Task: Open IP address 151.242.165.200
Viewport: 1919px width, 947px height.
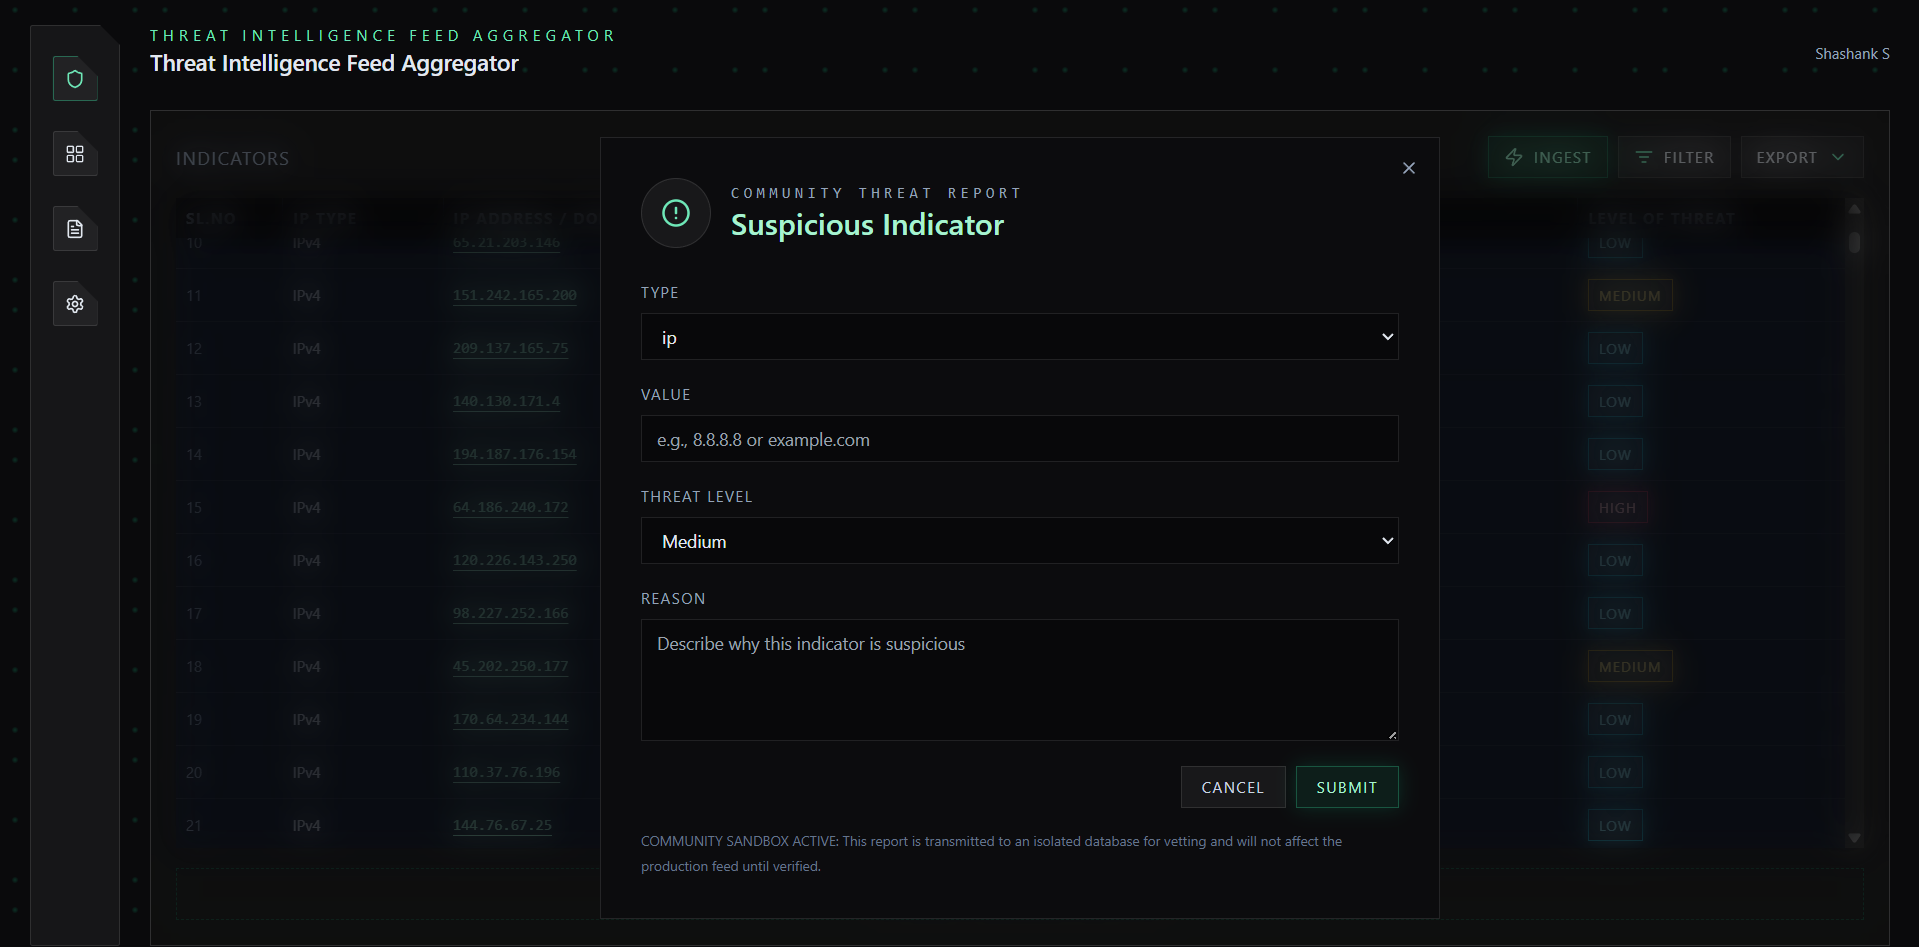Action: (x=515, y=296)
